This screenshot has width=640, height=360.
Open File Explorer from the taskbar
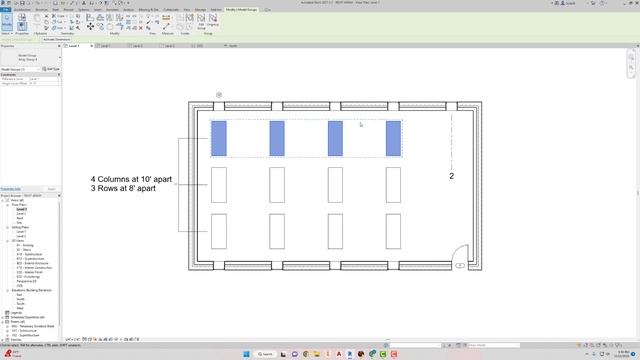point(317,354)
